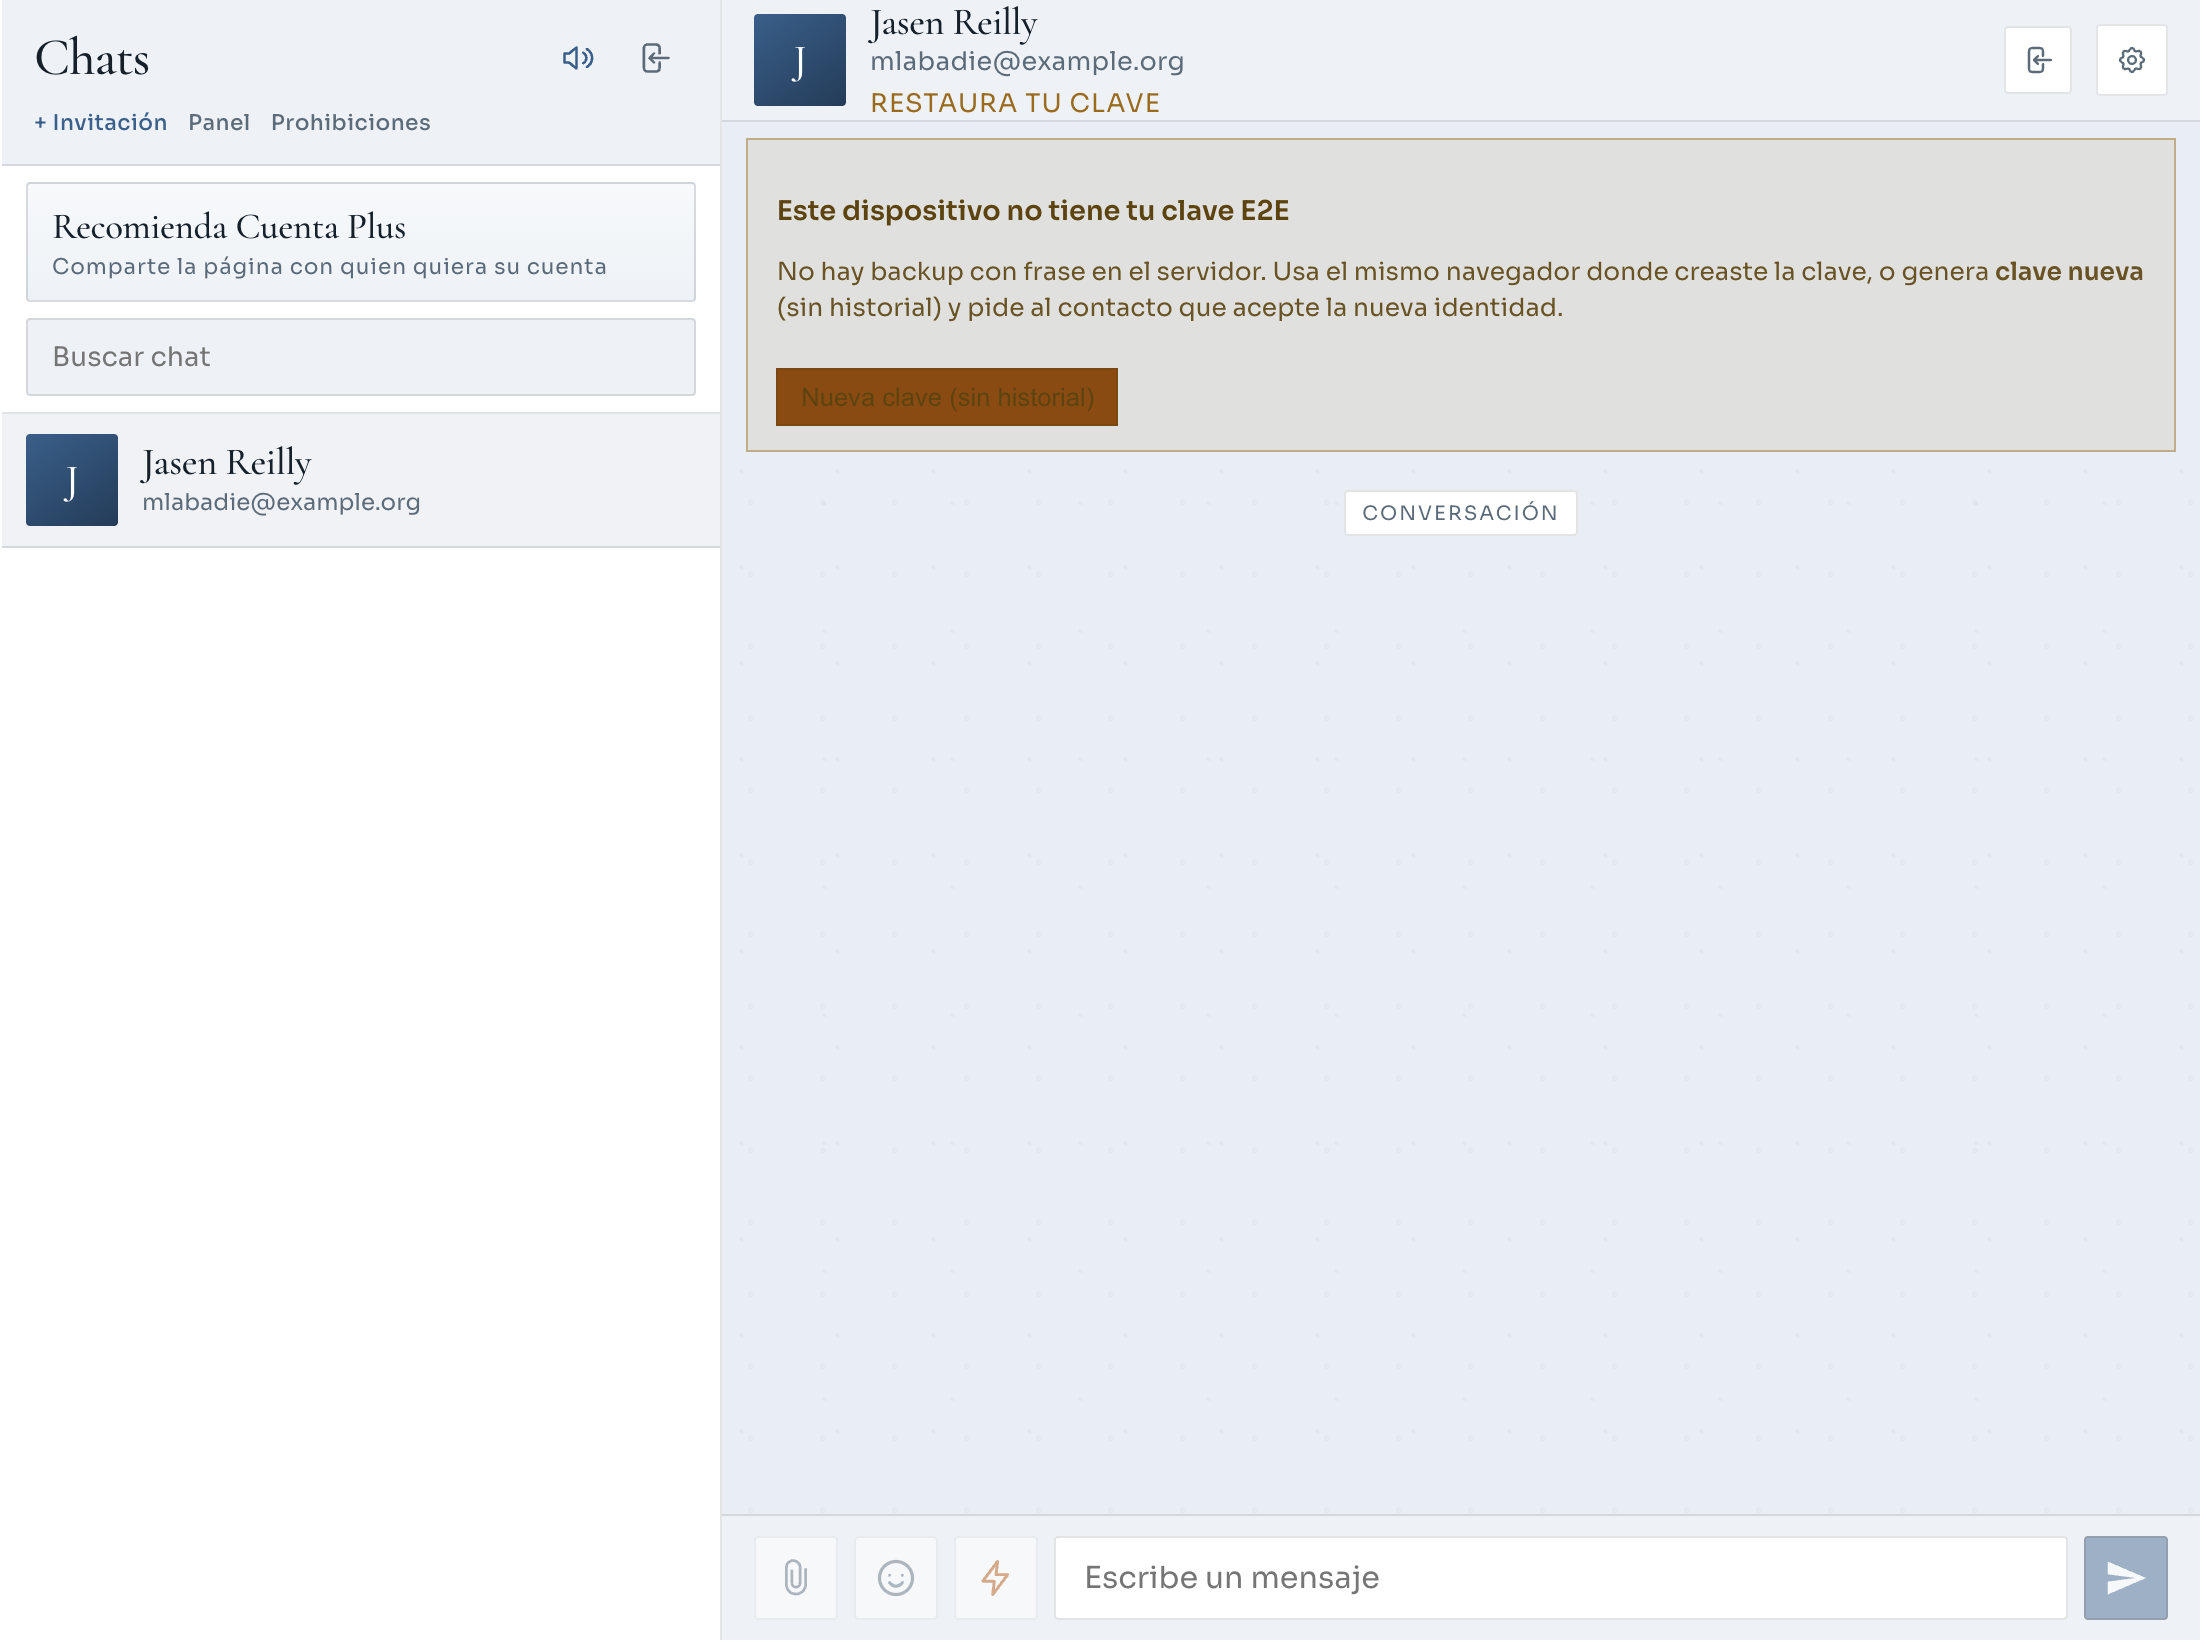Toggle the sound notifications speaker icon
Screen dimensions: 2200x1640
(x=578, y=58)
